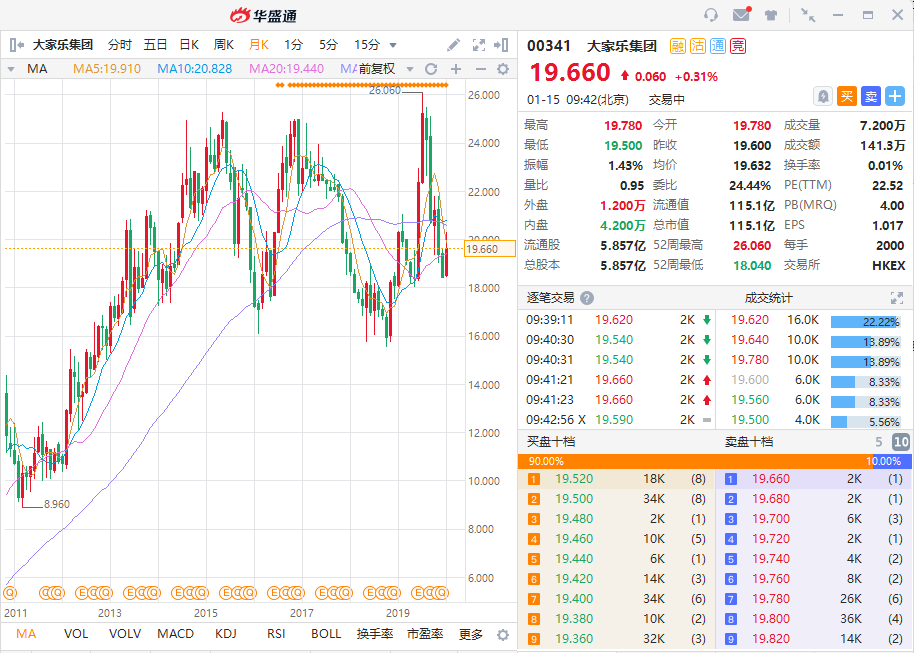
Task: Select ask level 1 price 19.660
Action: (x=771, y=479)
